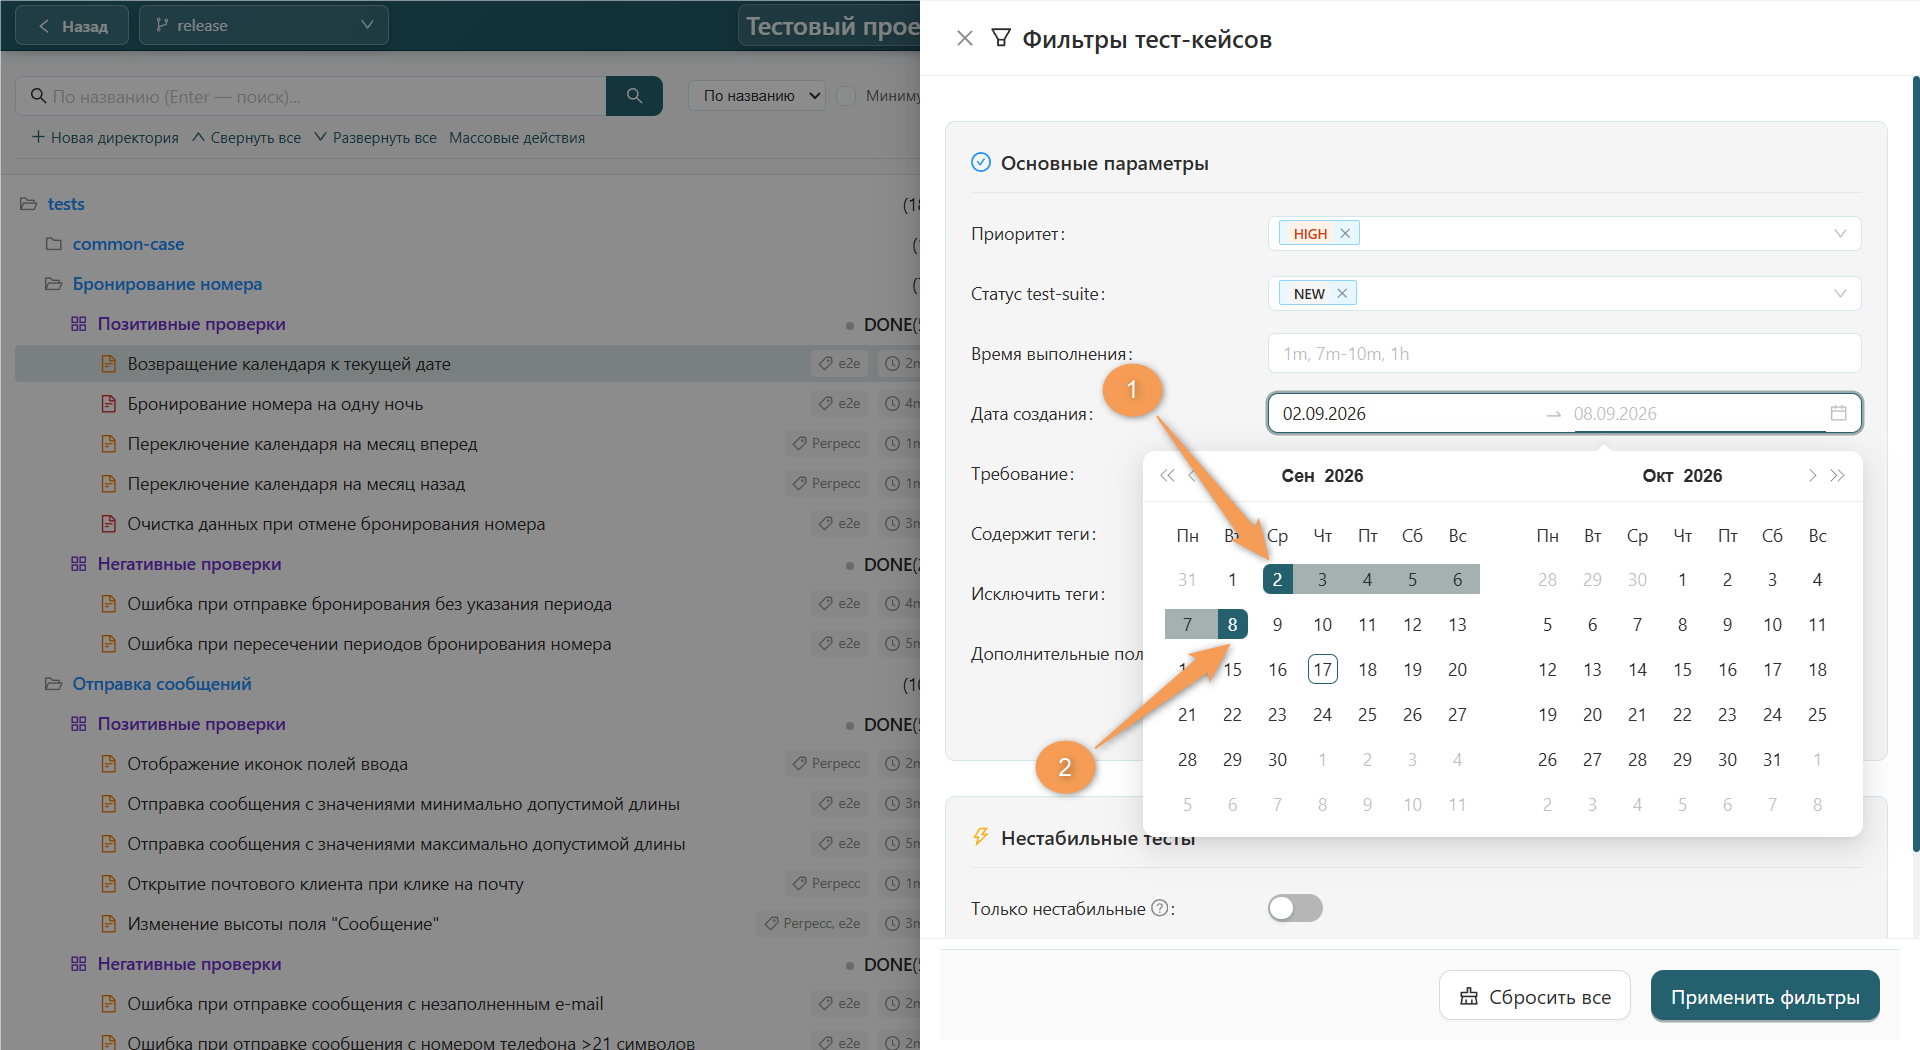This screenshot has height=1050, width=1920.
Task: Click the Отправка сообщений folder icon
Action: [54, 684]
